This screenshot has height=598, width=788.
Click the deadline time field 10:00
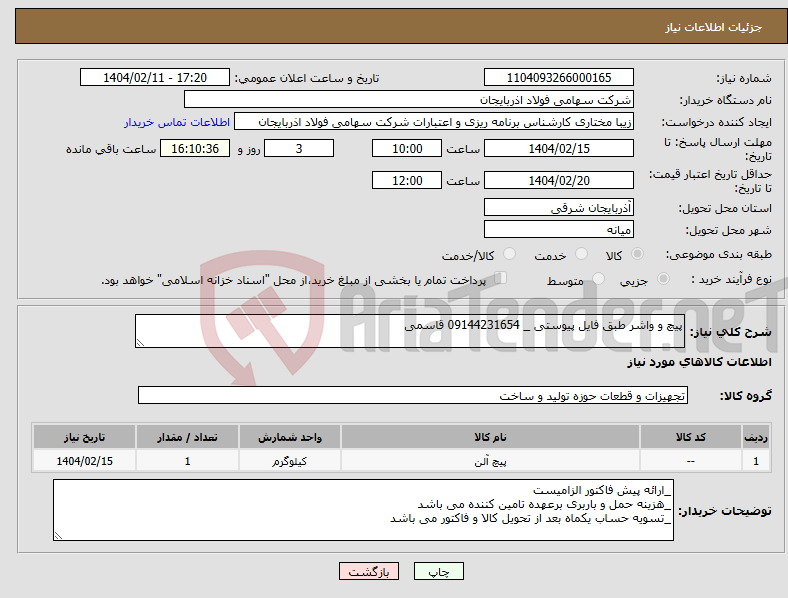(407, 148)
